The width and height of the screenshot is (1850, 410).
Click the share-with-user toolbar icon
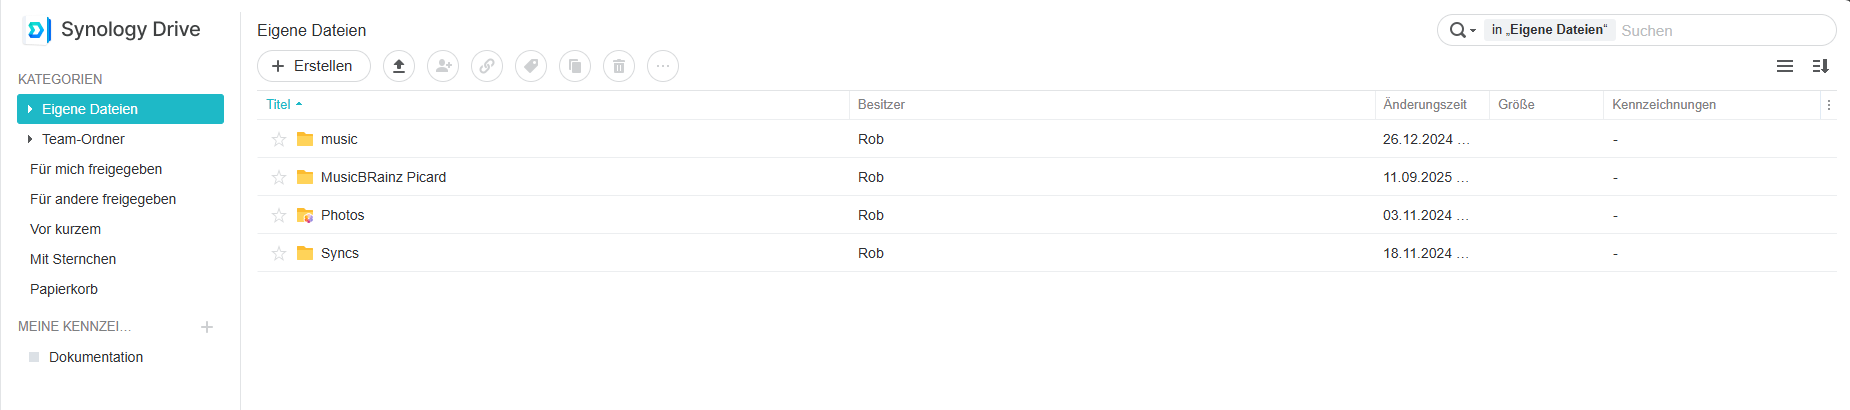(443, 66)
